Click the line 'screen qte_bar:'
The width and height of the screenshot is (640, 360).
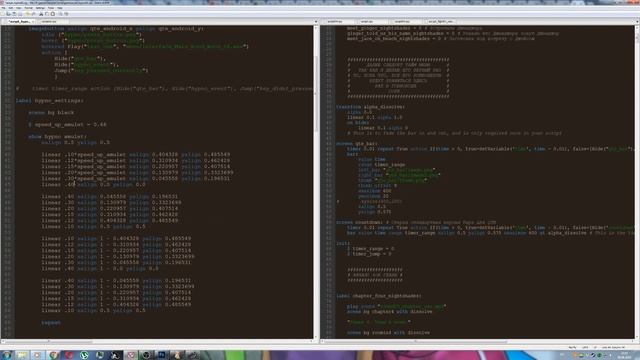coord(357,144)
